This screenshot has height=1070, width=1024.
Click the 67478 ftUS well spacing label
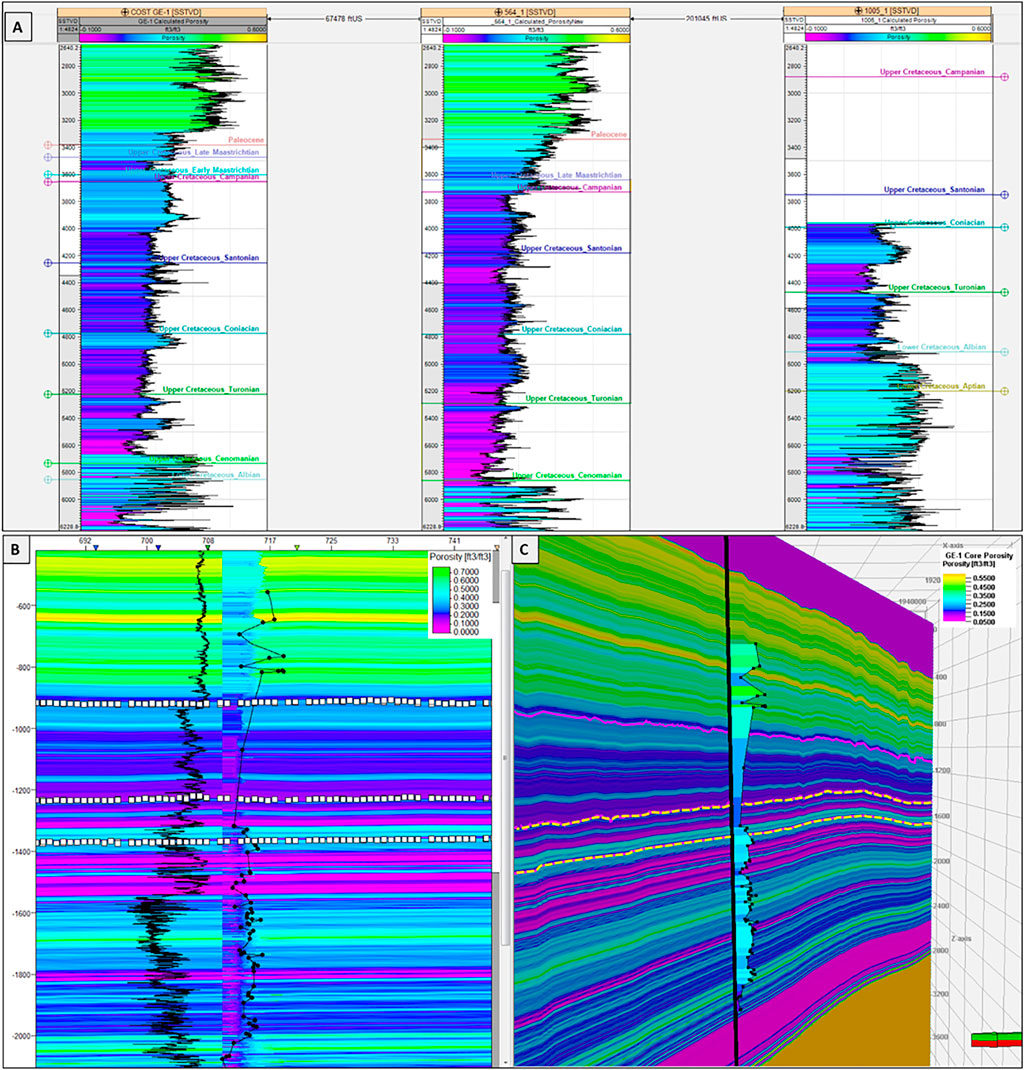pos(344,18)
